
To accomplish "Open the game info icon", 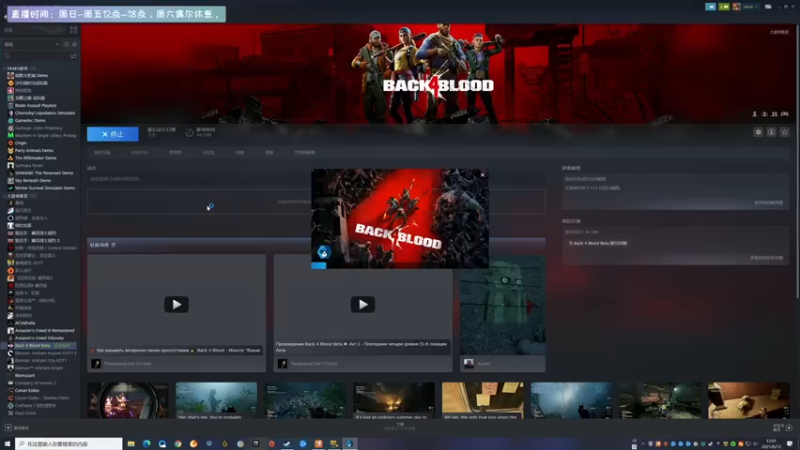I will (x=771, y=132).
